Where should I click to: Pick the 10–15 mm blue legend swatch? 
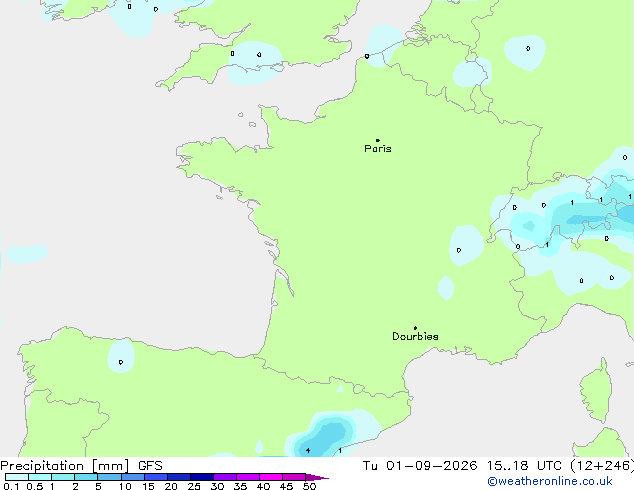[x=132, y=477]
